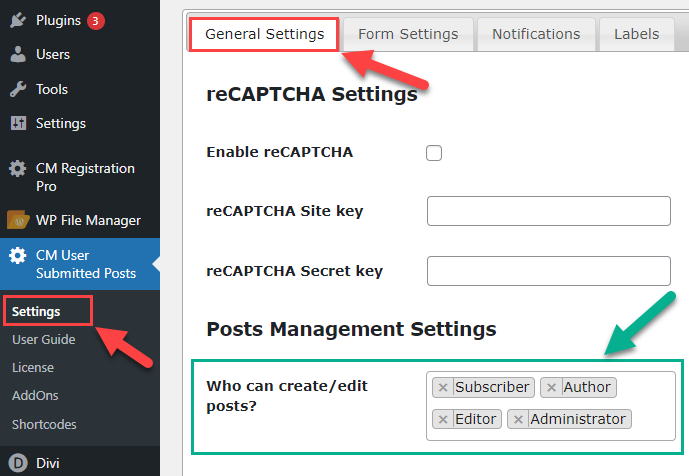Click the CM Registration Pro gear icon
Screen dimensions: 689x476
pyautogui.click(x=18, y=168)
